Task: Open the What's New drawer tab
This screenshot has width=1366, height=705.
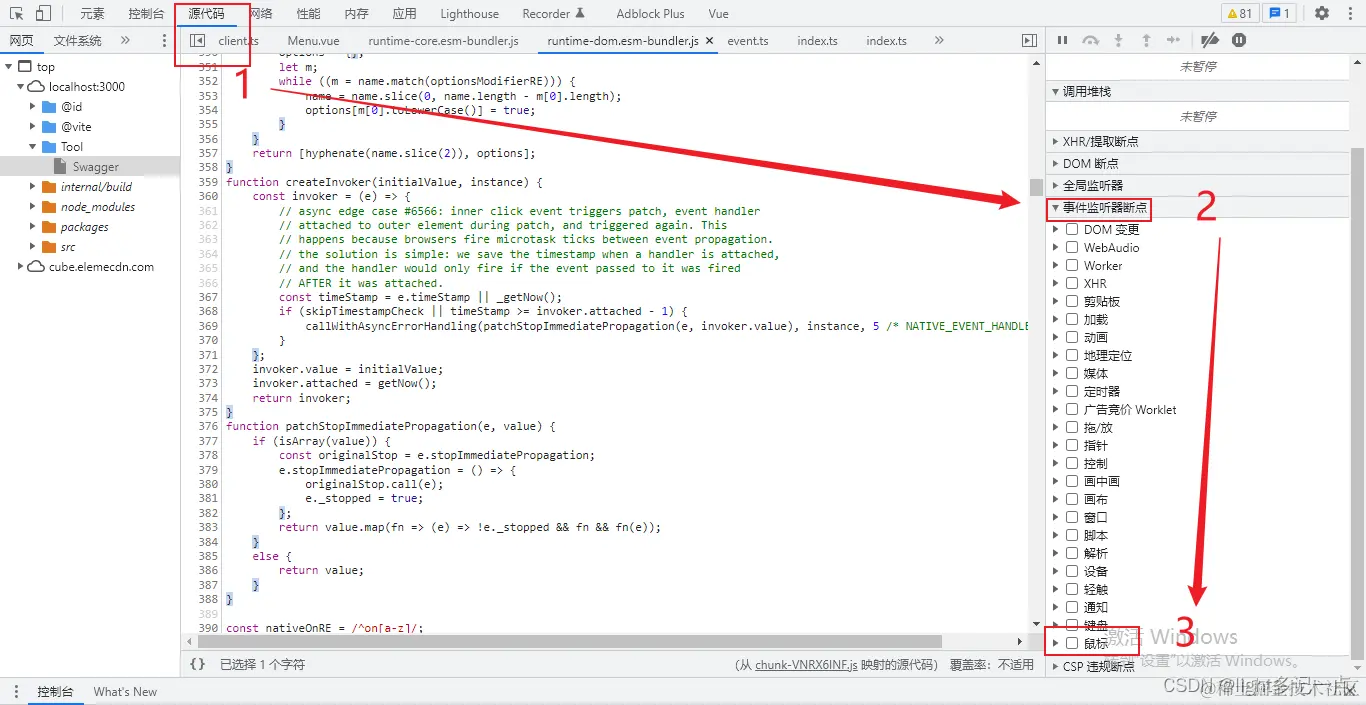Action: 125,691
